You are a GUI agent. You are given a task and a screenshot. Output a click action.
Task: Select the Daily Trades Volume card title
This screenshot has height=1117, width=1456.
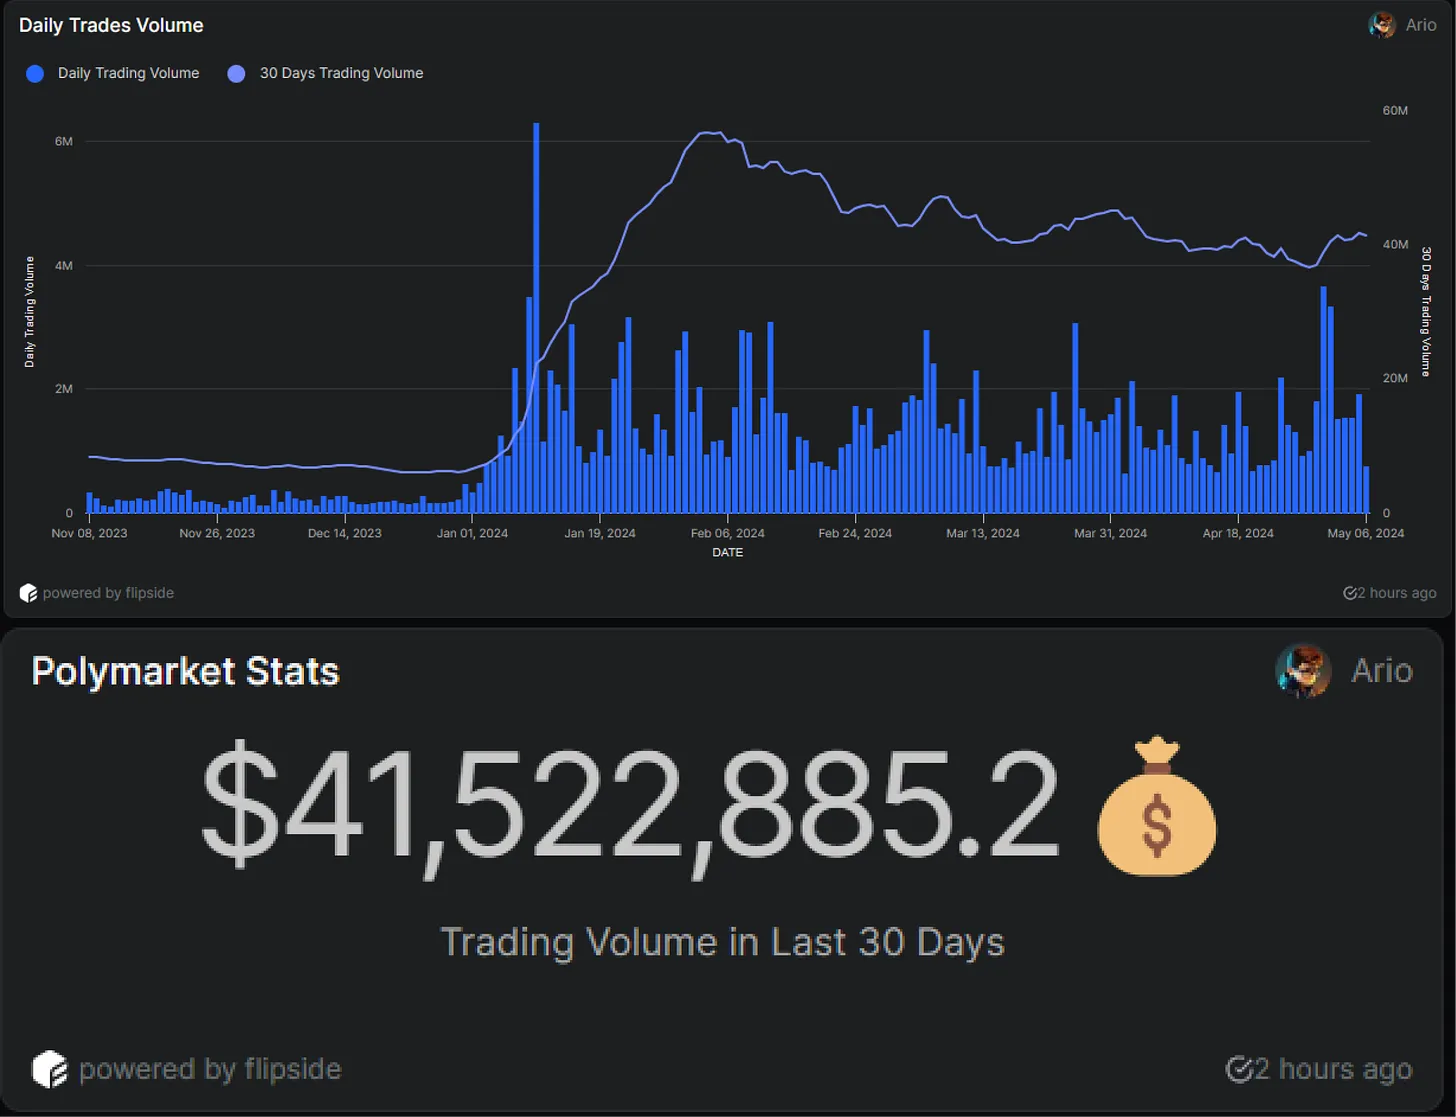click(x=111, y=25)
